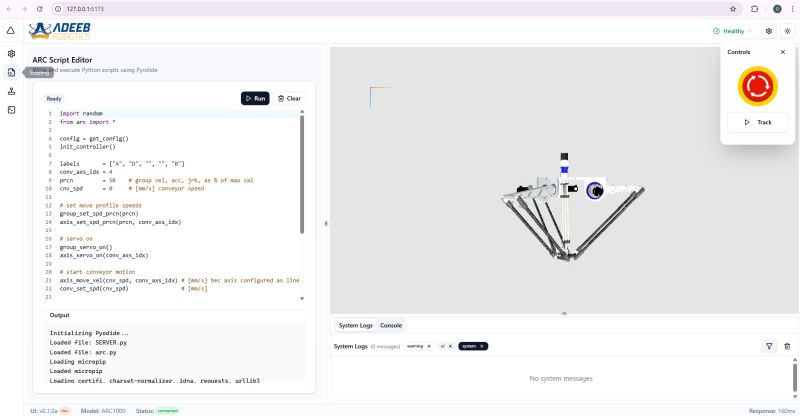Go back with browser back arrow
800x416 pixels.
click(9, 9)
